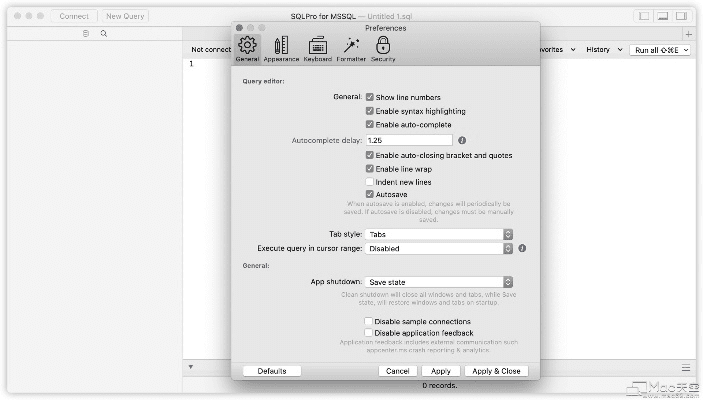Toggle Enable line wrap checkbox
This screenshot has height=400, width=703.
pyautogui.click(x=369, y=169)
